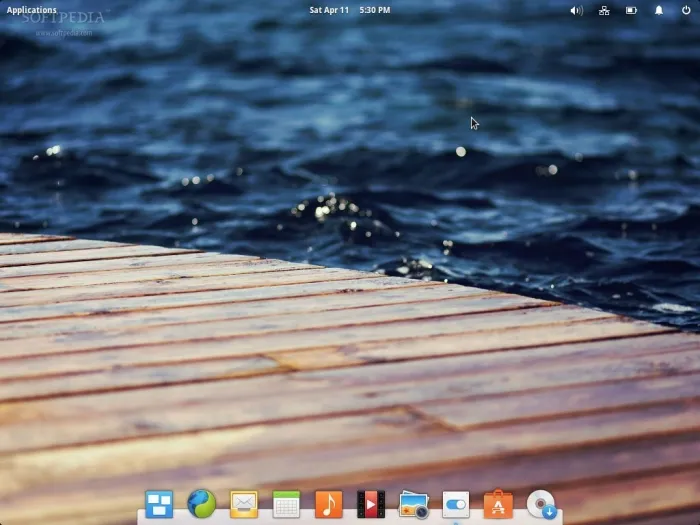Open the power session menu

coord(686,10)
